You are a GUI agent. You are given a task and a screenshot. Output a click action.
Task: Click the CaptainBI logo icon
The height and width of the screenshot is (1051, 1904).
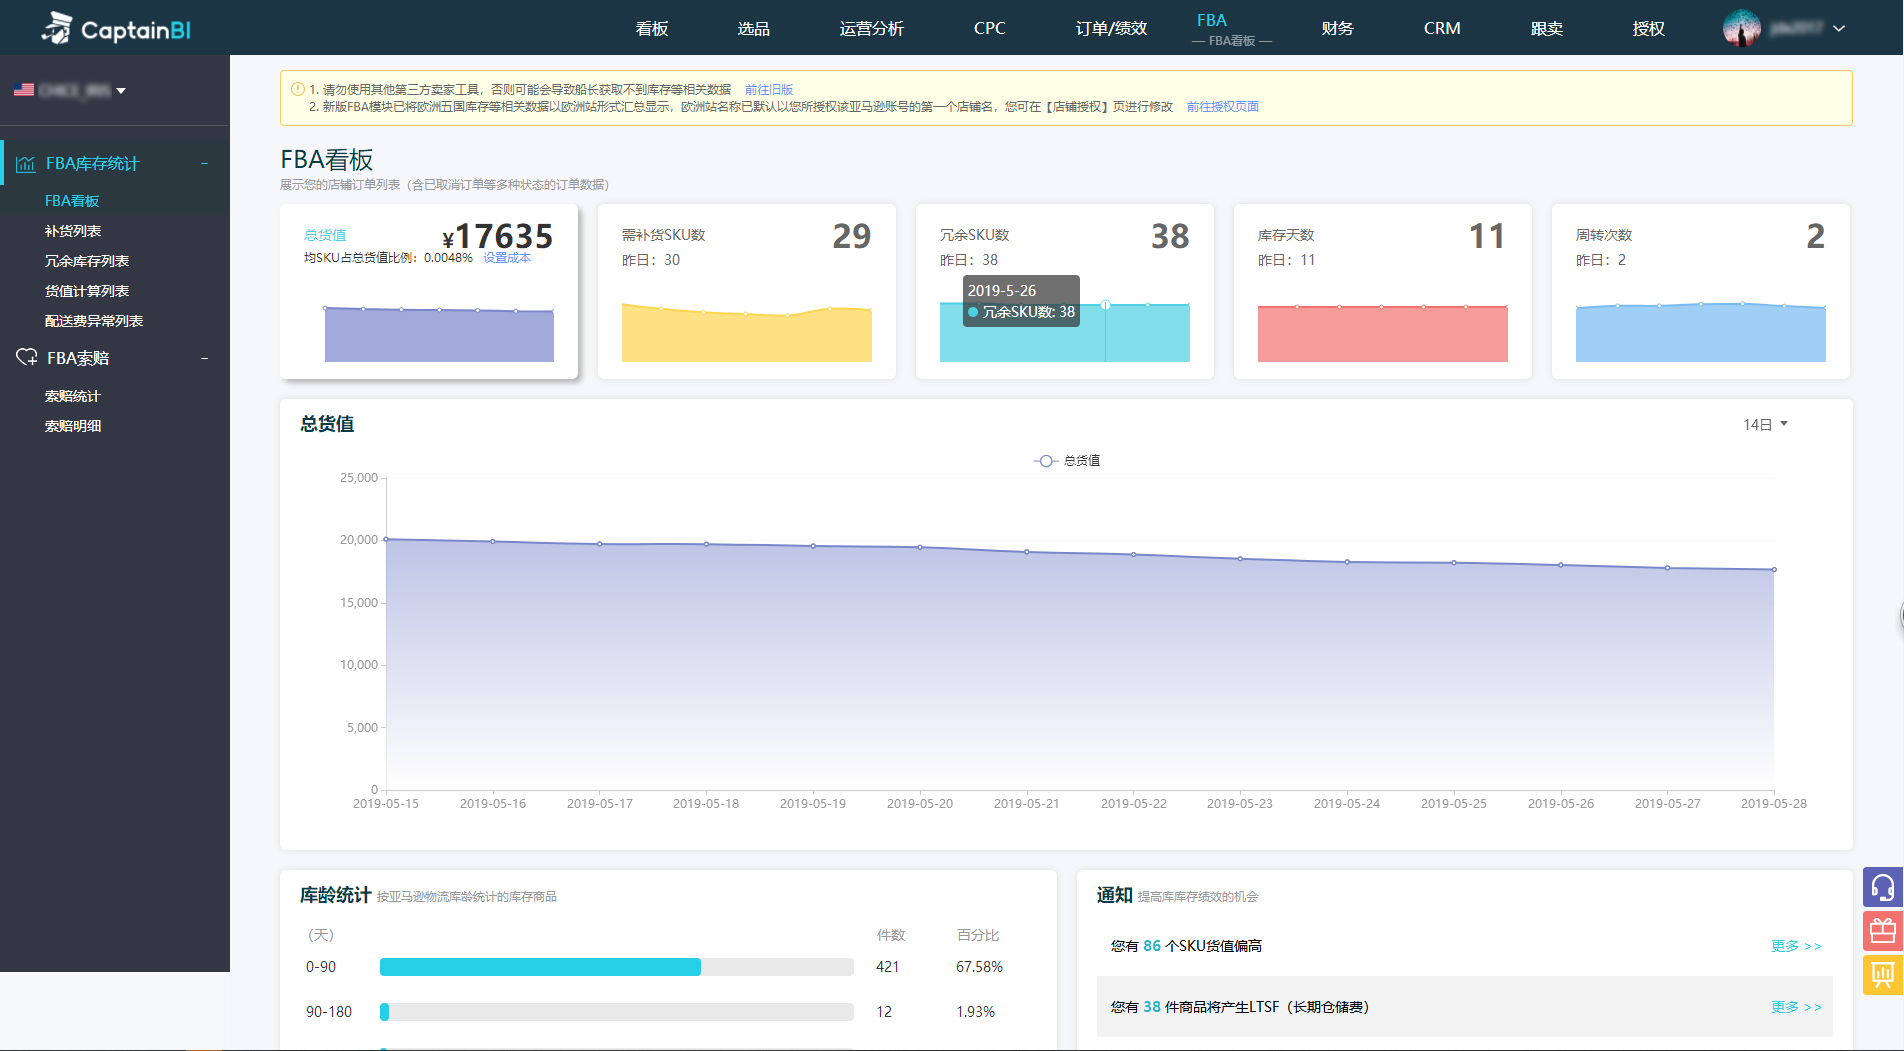coord(58,28)
